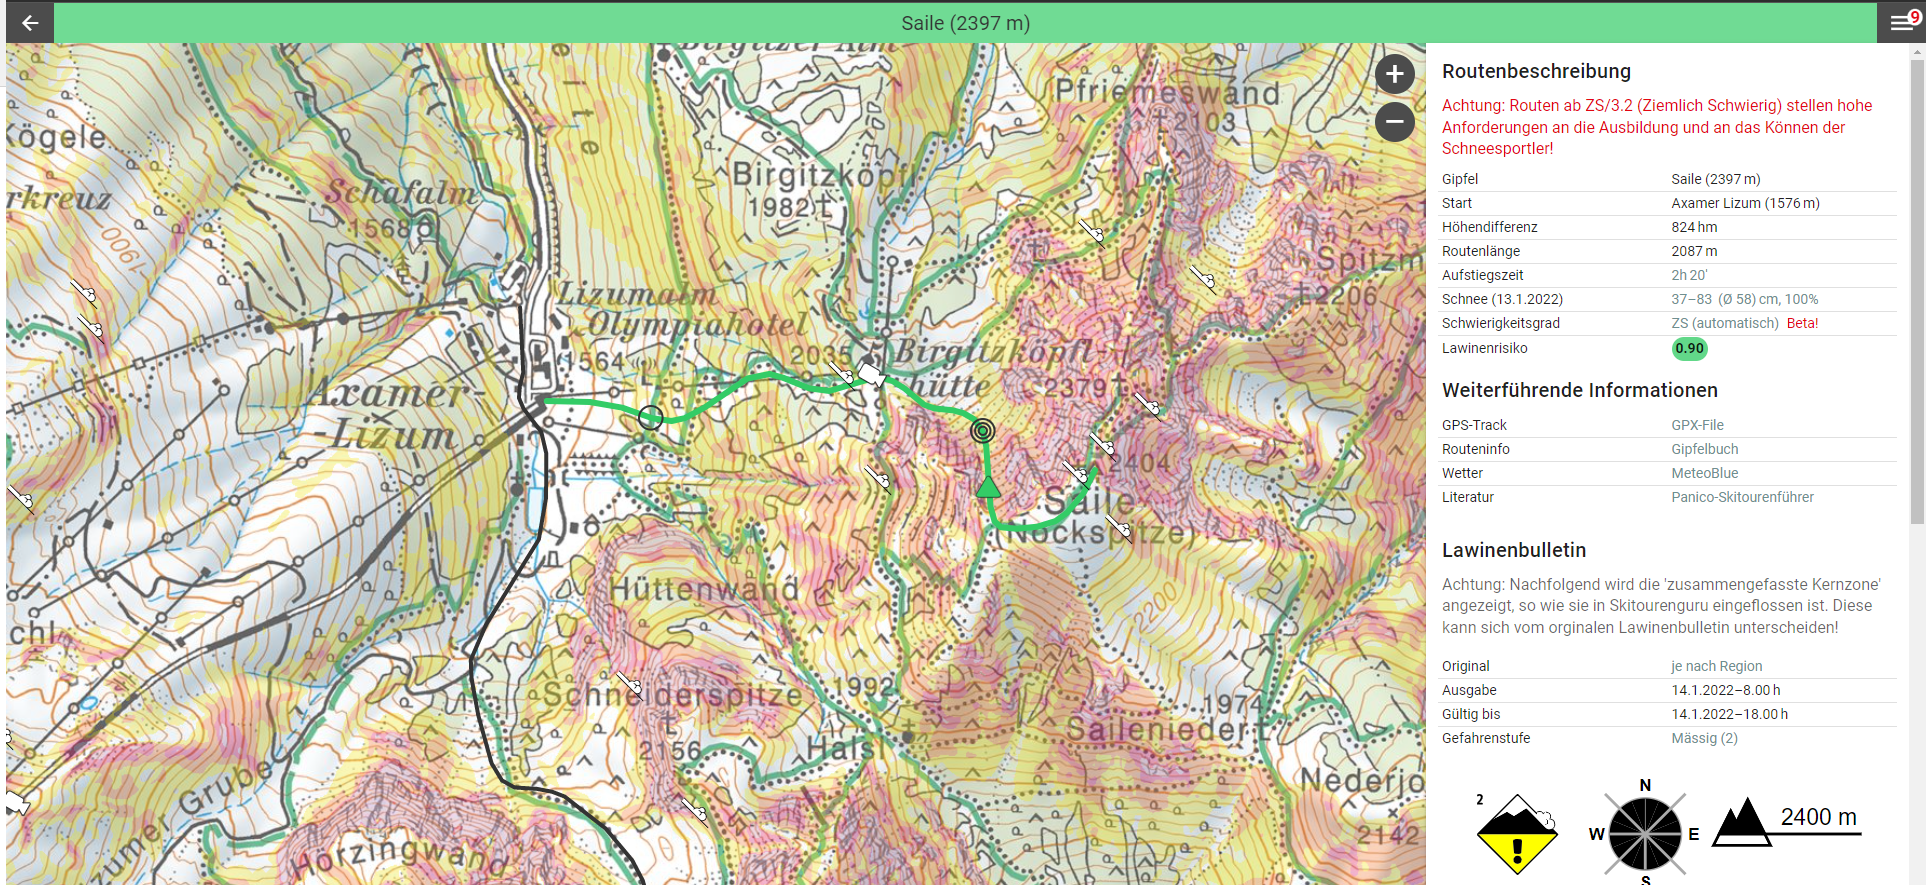Click the right panel vertical scrollbar

click(1917, 290)
